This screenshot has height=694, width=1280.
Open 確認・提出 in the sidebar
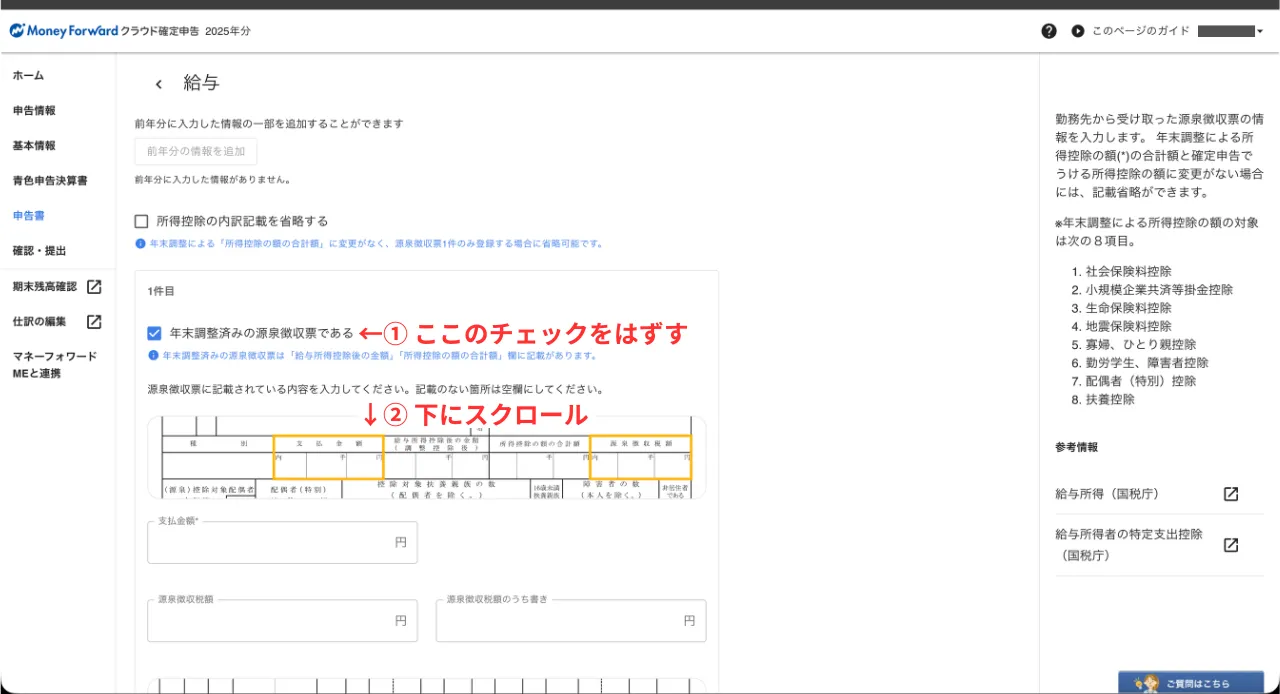tap(40, 251)
